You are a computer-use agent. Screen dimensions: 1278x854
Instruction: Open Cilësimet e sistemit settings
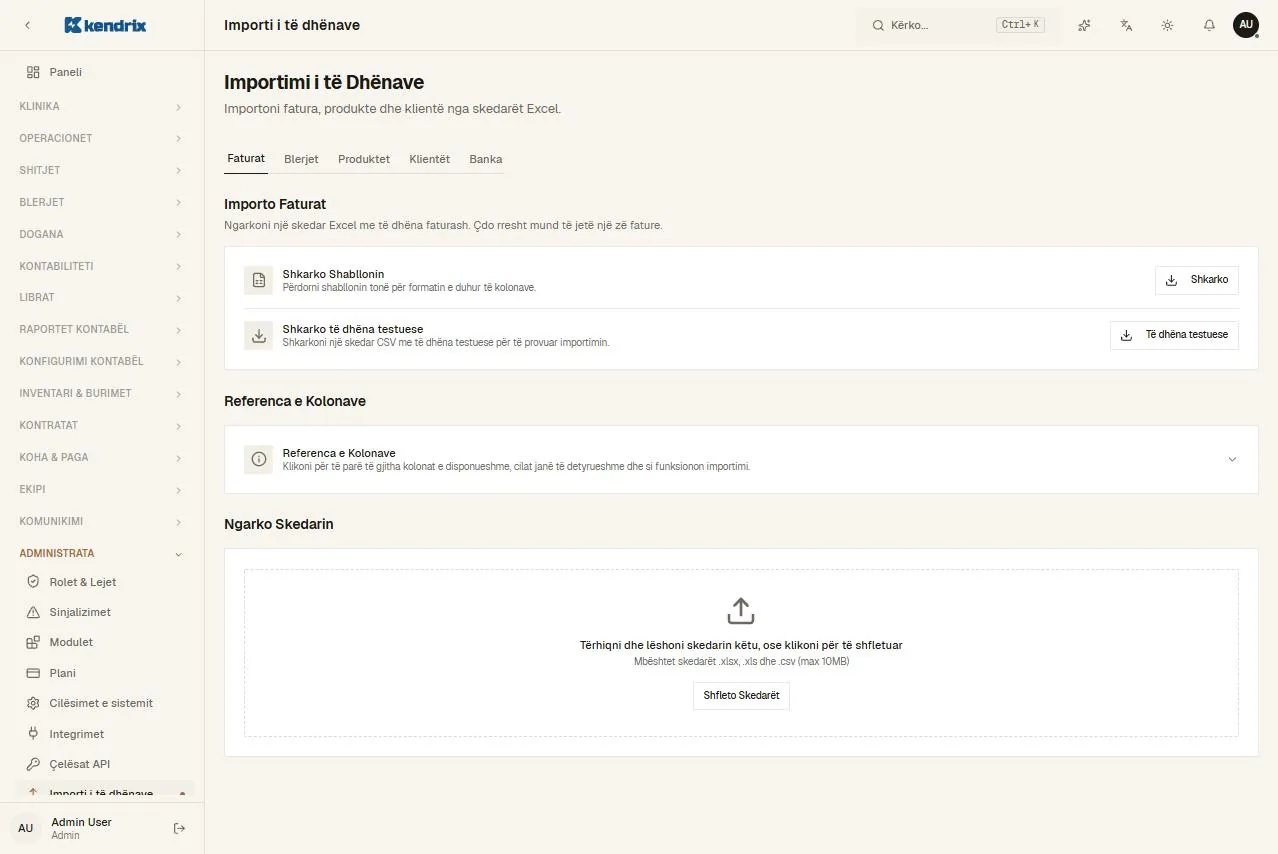tap(102, 703)
